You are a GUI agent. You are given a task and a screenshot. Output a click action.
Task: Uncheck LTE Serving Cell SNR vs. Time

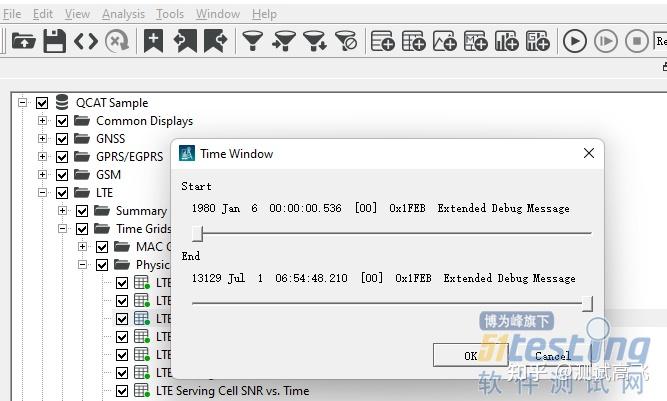[122, 391]
